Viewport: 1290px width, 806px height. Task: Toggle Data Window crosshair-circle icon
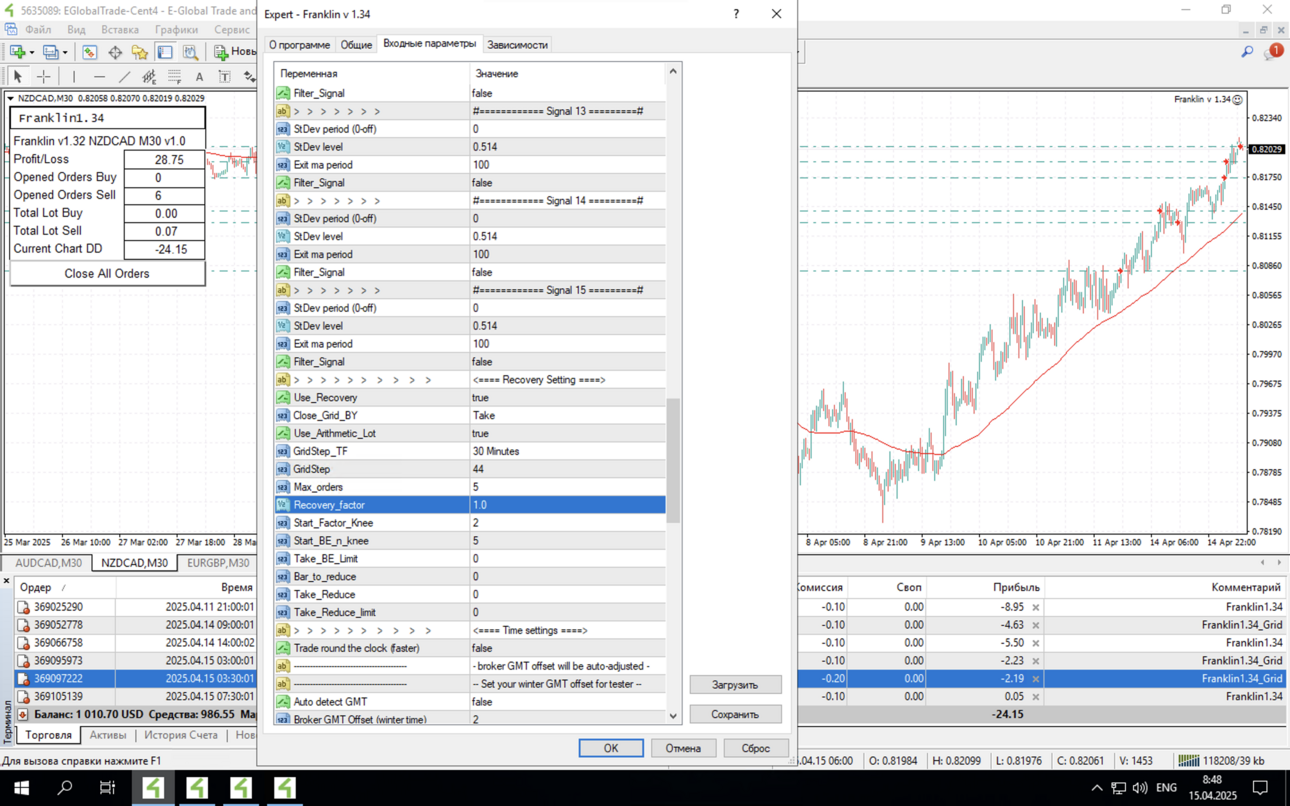click(x=115, y=52)
